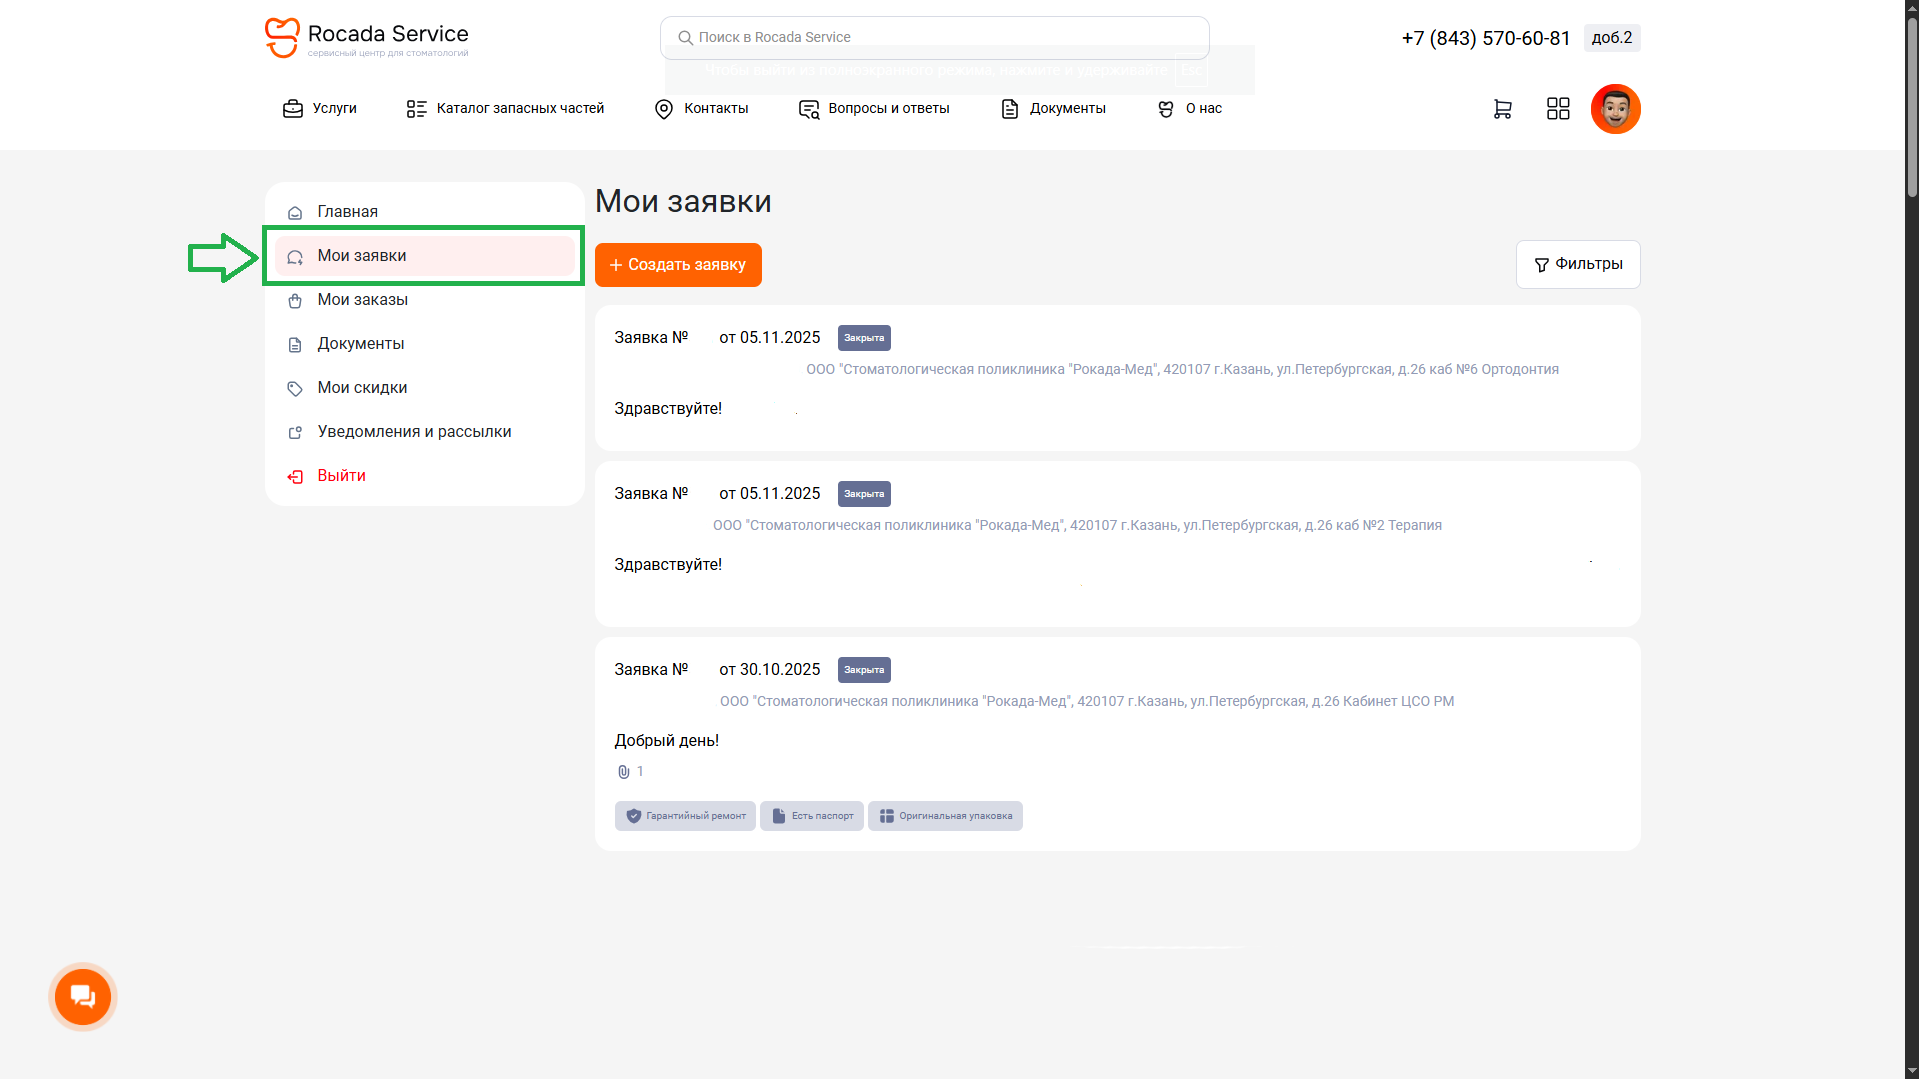
Task: Open the orange chat widget
Action: 83,996
